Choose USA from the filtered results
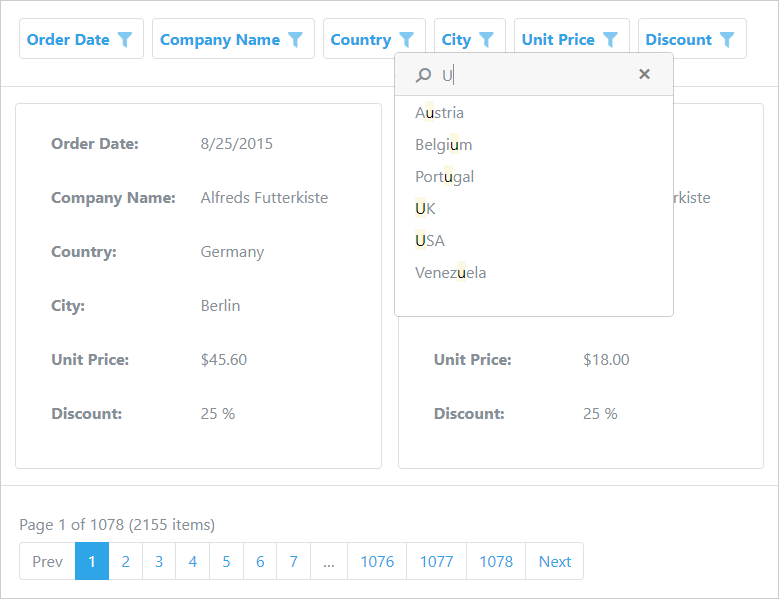779x599 pixels. pos(430,241)
